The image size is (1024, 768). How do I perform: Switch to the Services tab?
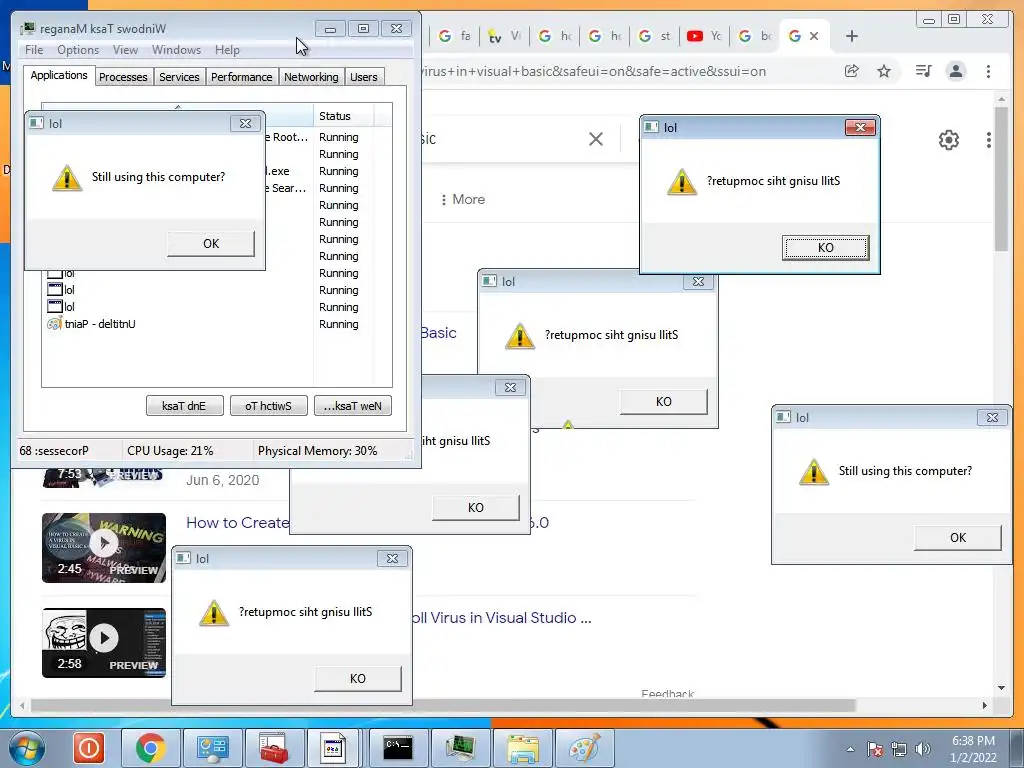point(179,77)
